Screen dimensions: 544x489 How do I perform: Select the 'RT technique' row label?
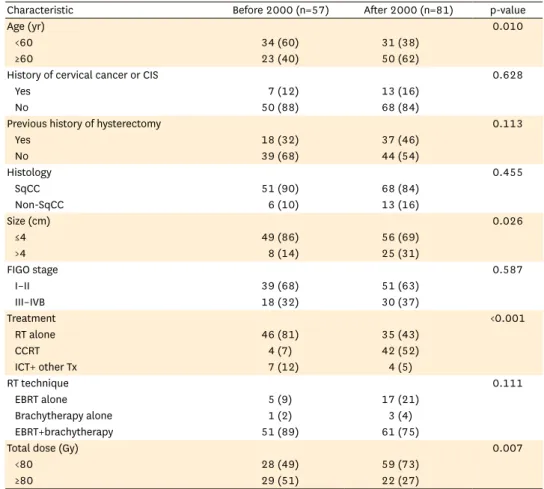(37, 383)
